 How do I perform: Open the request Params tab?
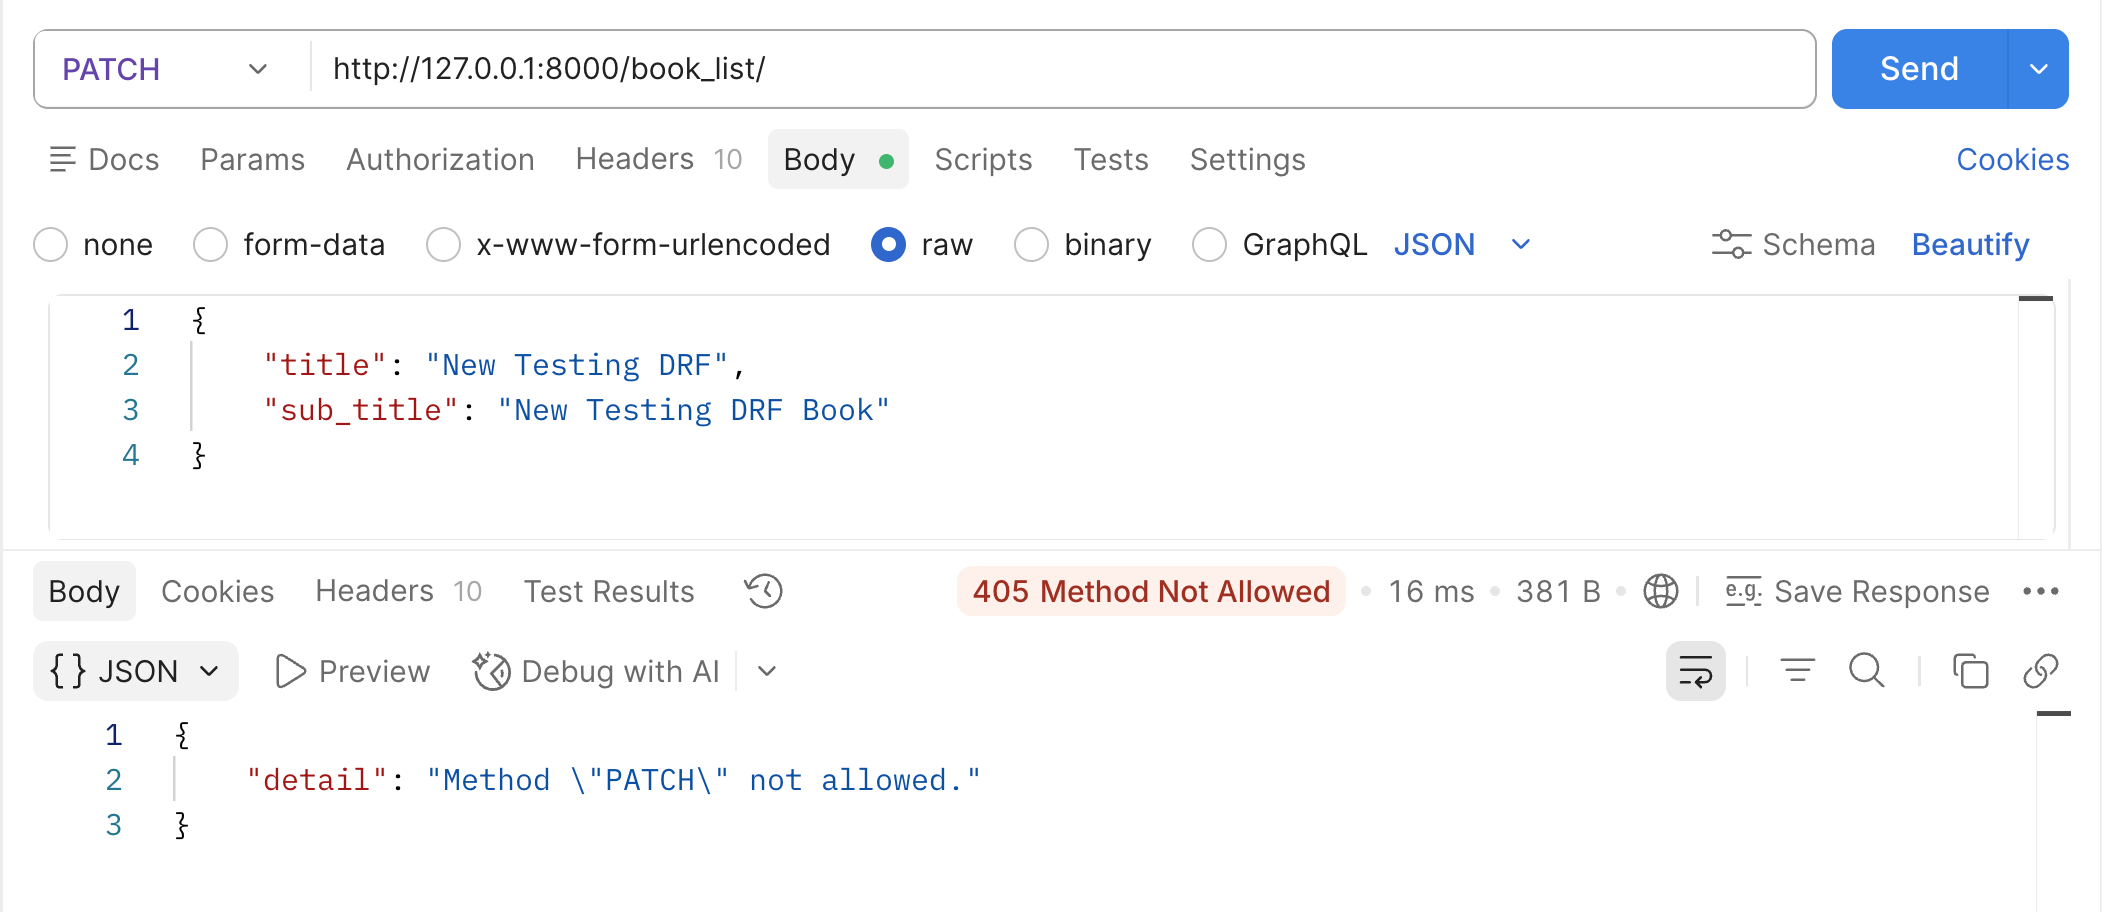point(252,159)
